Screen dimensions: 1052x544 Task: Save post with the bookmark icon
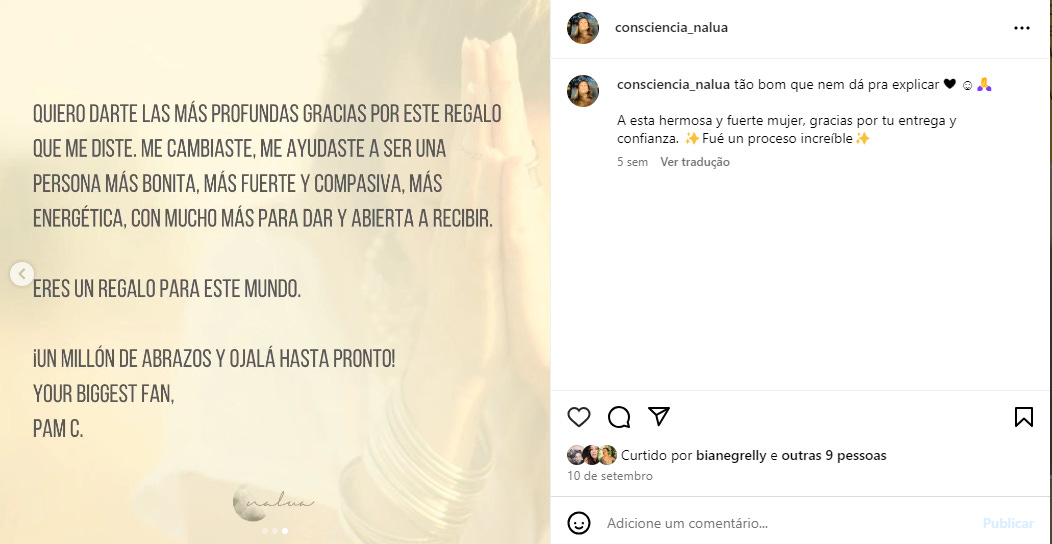pyautogui.click(x=1023, y=417)
